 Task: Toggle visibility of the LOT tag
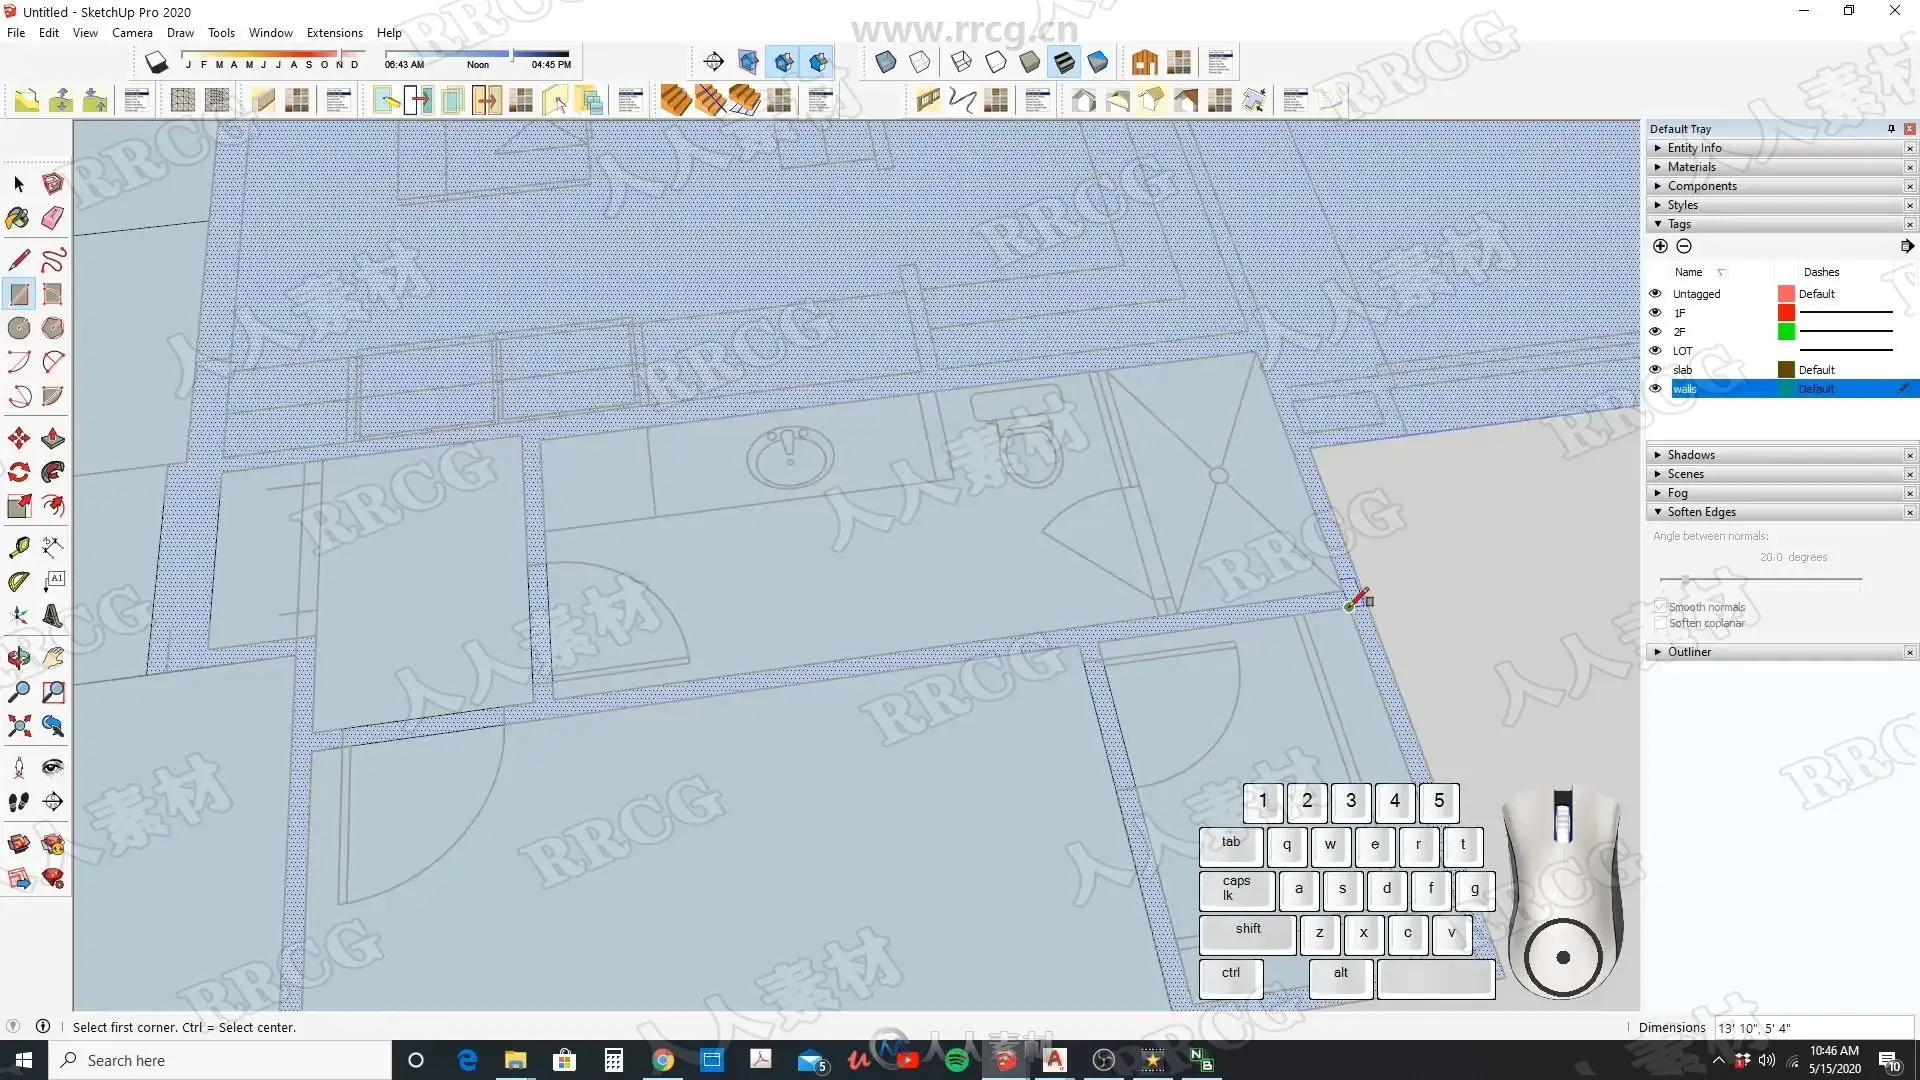click(x=1655, y=351)
